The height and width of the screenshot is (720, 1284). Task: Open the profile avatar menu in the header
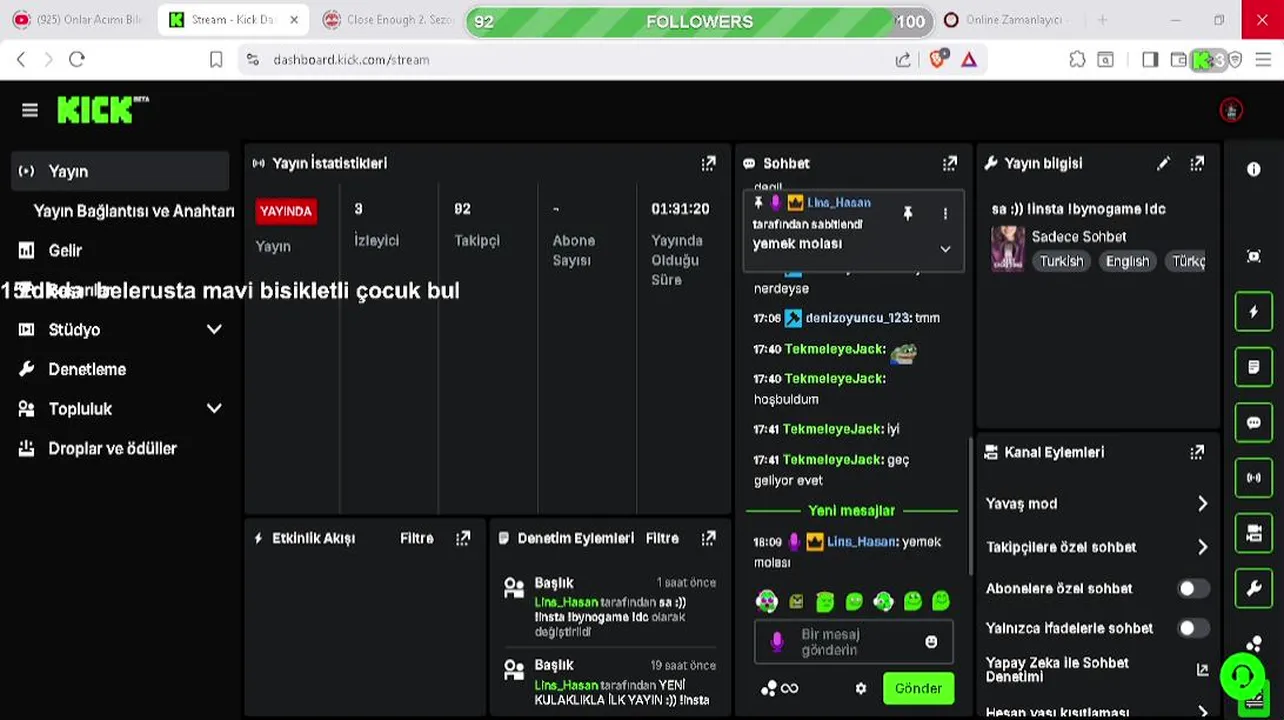pyautogui.click(x=1231, y=111)
